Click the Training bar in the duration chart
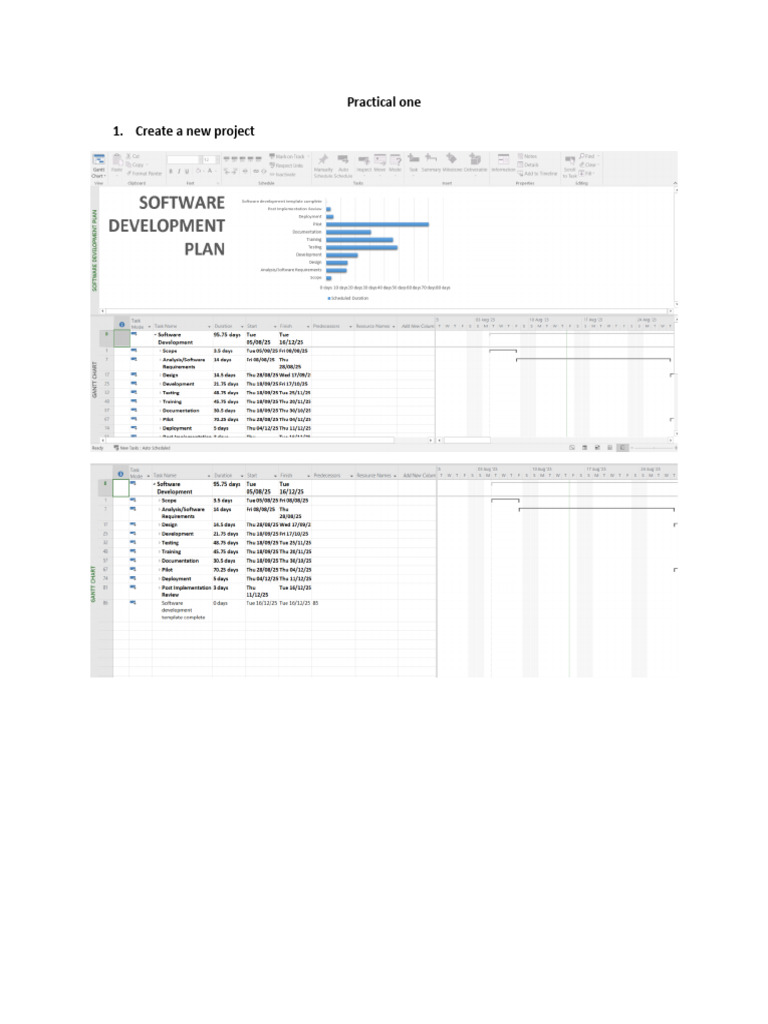The image size is (768, 1024). [x=360, y=240]
